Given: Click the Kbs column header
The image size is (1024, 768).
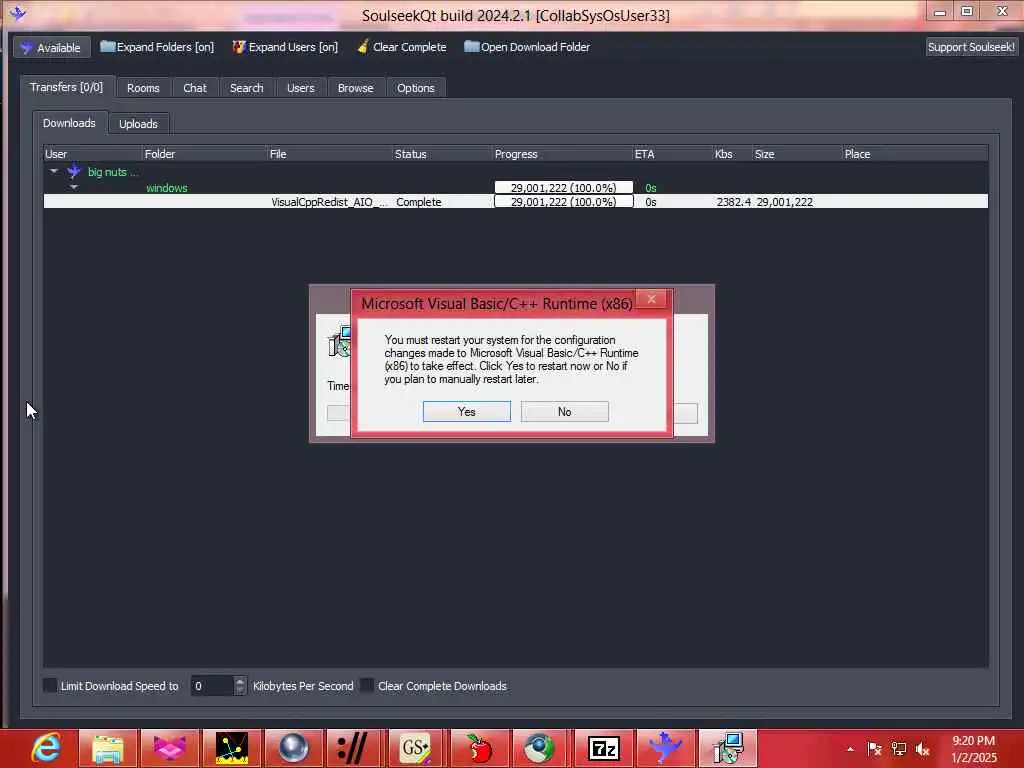Looking at the screenshot, I should (732, 154).
